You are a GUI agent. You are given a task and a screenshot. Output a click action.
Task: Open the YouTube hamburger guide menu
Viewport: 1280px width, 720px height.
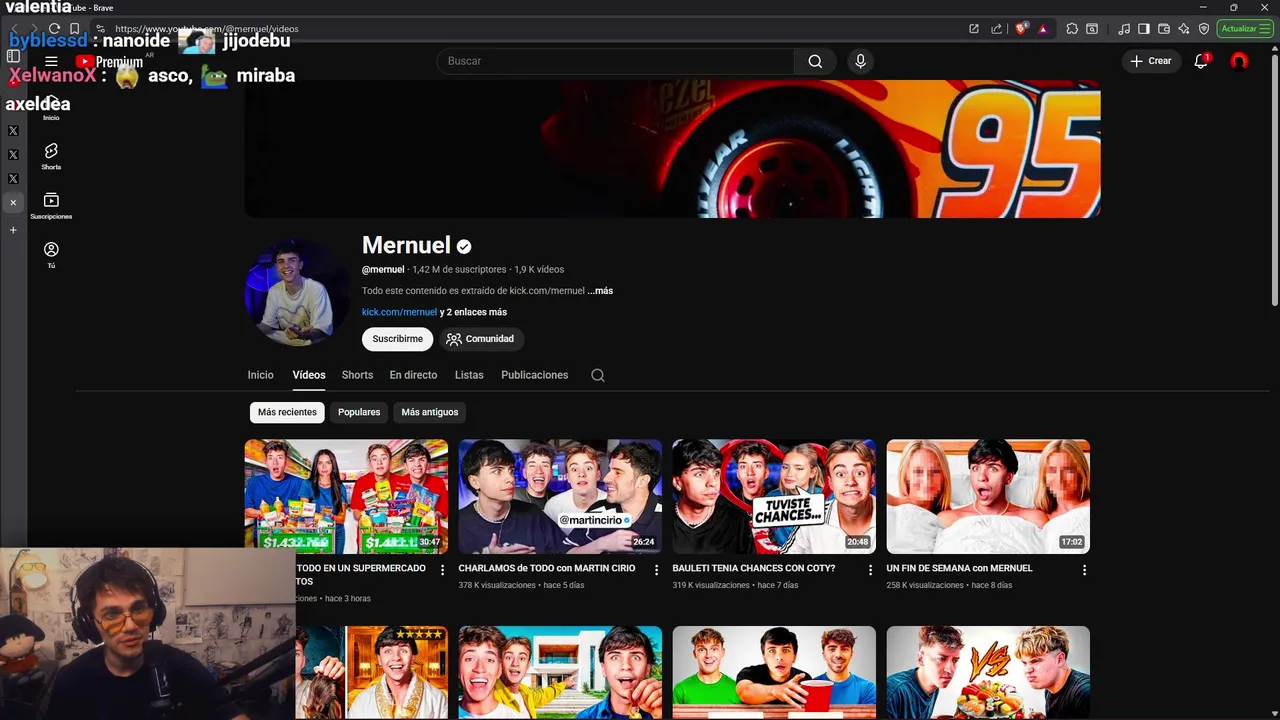click(51, 61)
